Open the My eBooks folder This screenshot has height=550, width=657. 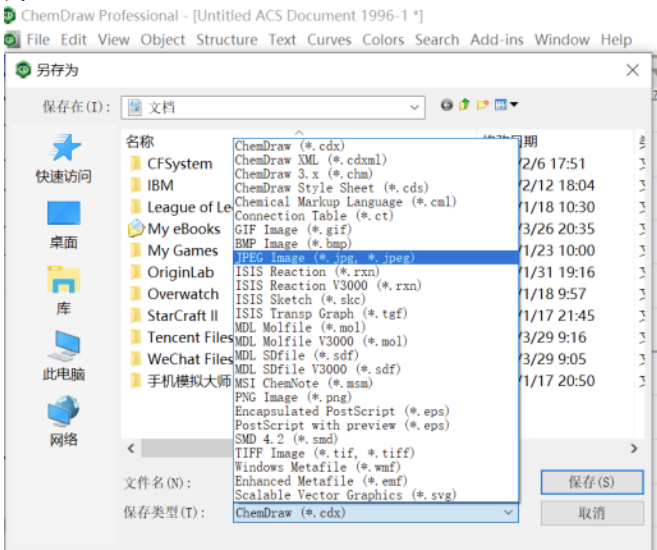tap(174, 229)
